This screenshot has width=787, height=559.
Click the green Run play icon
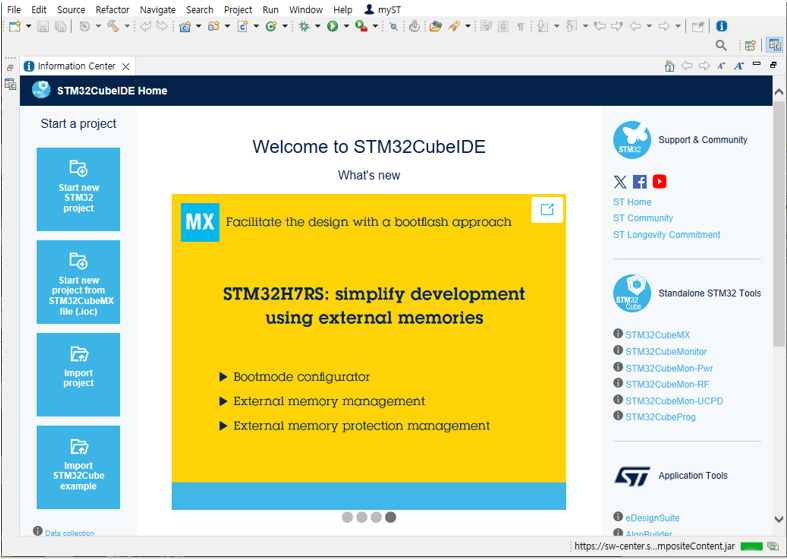point(332,26)
